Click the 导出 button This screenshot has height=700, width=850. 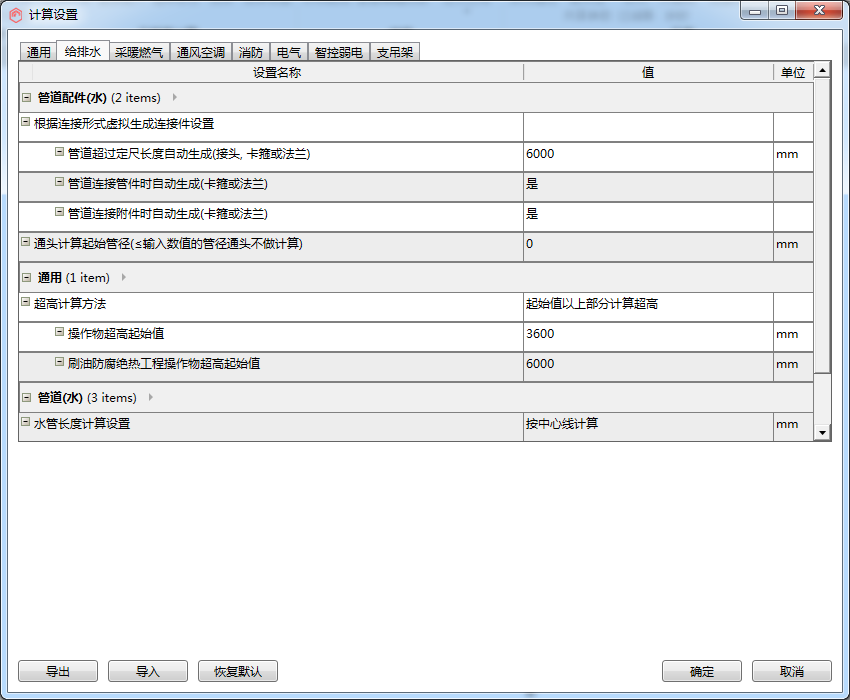click(x=58, y=671)
